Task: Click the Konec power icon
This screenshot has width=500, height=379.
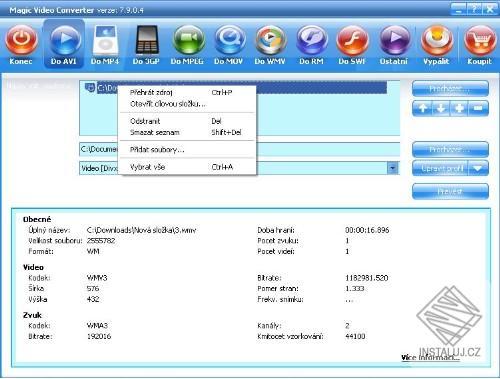Action: [21, 41]
